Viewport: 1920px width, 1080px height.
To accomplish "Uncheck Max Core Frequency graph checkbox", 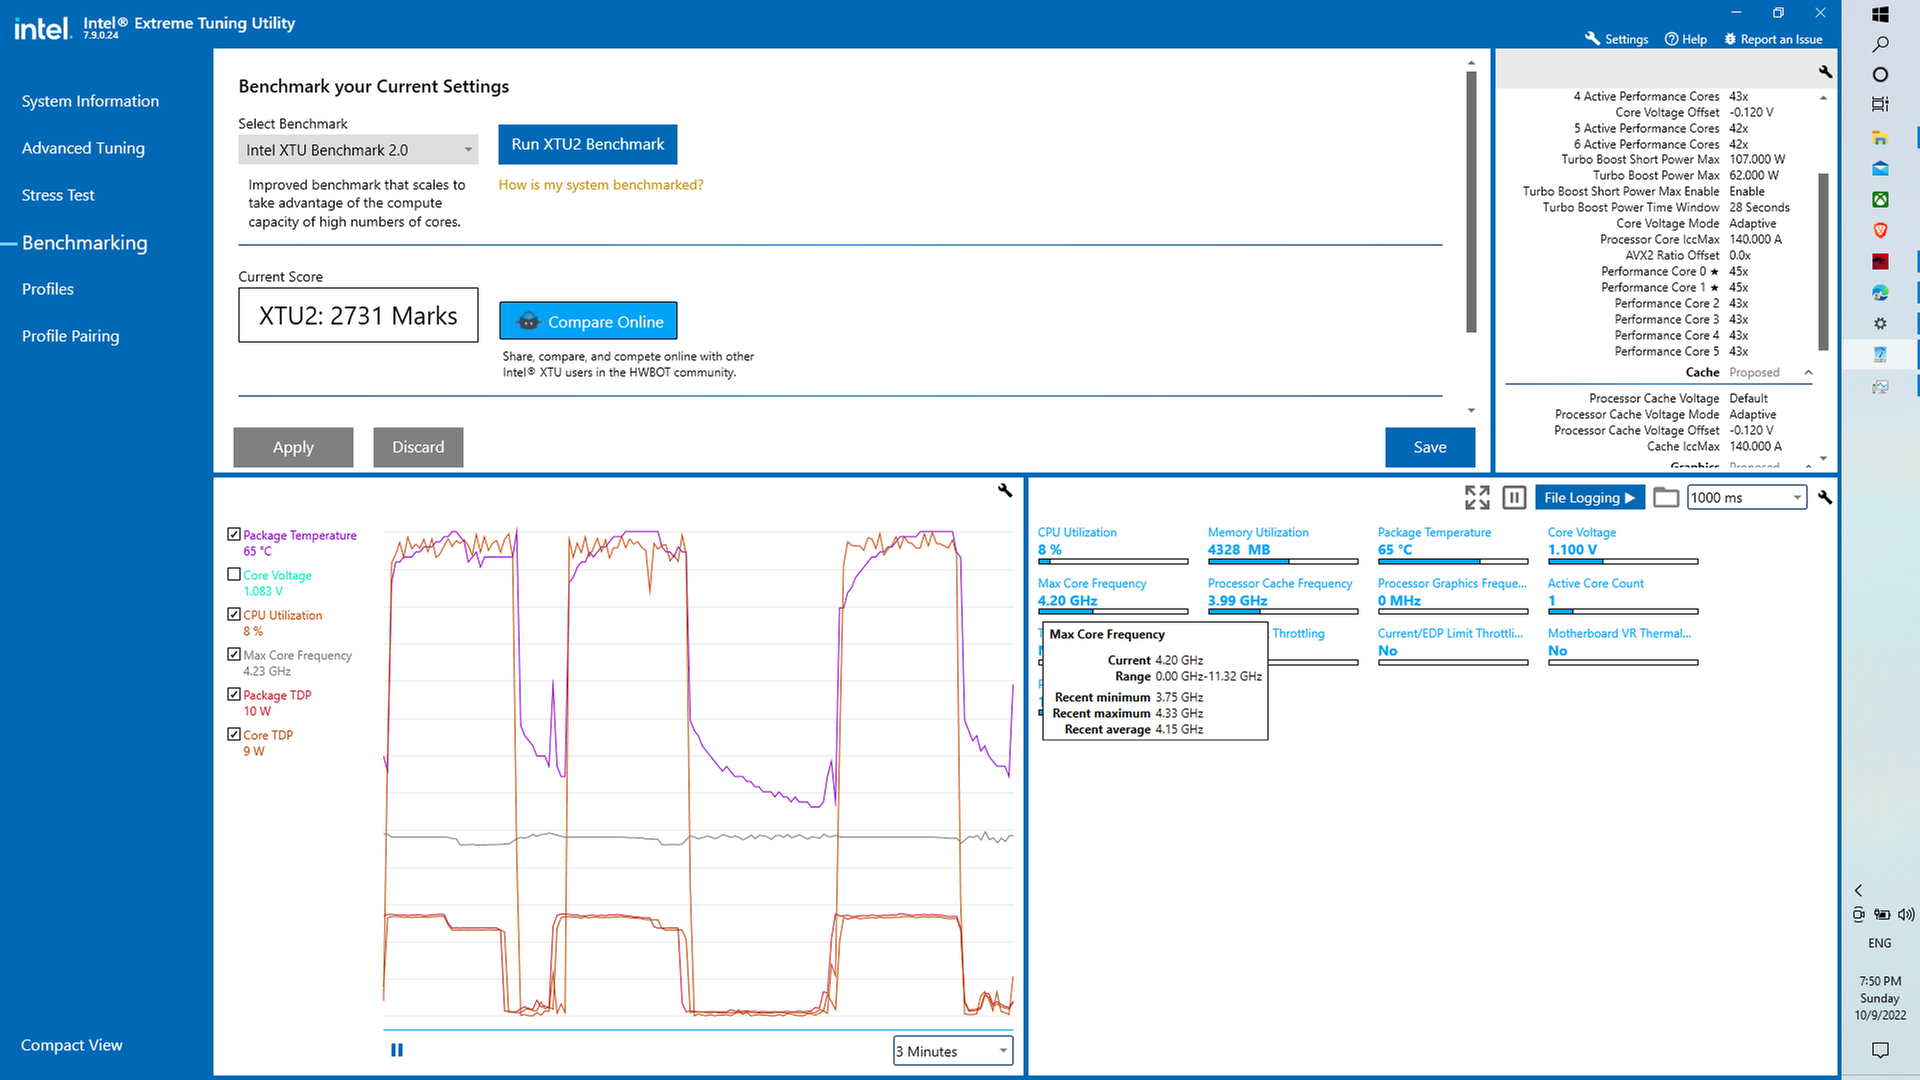I will click(234, 654).
